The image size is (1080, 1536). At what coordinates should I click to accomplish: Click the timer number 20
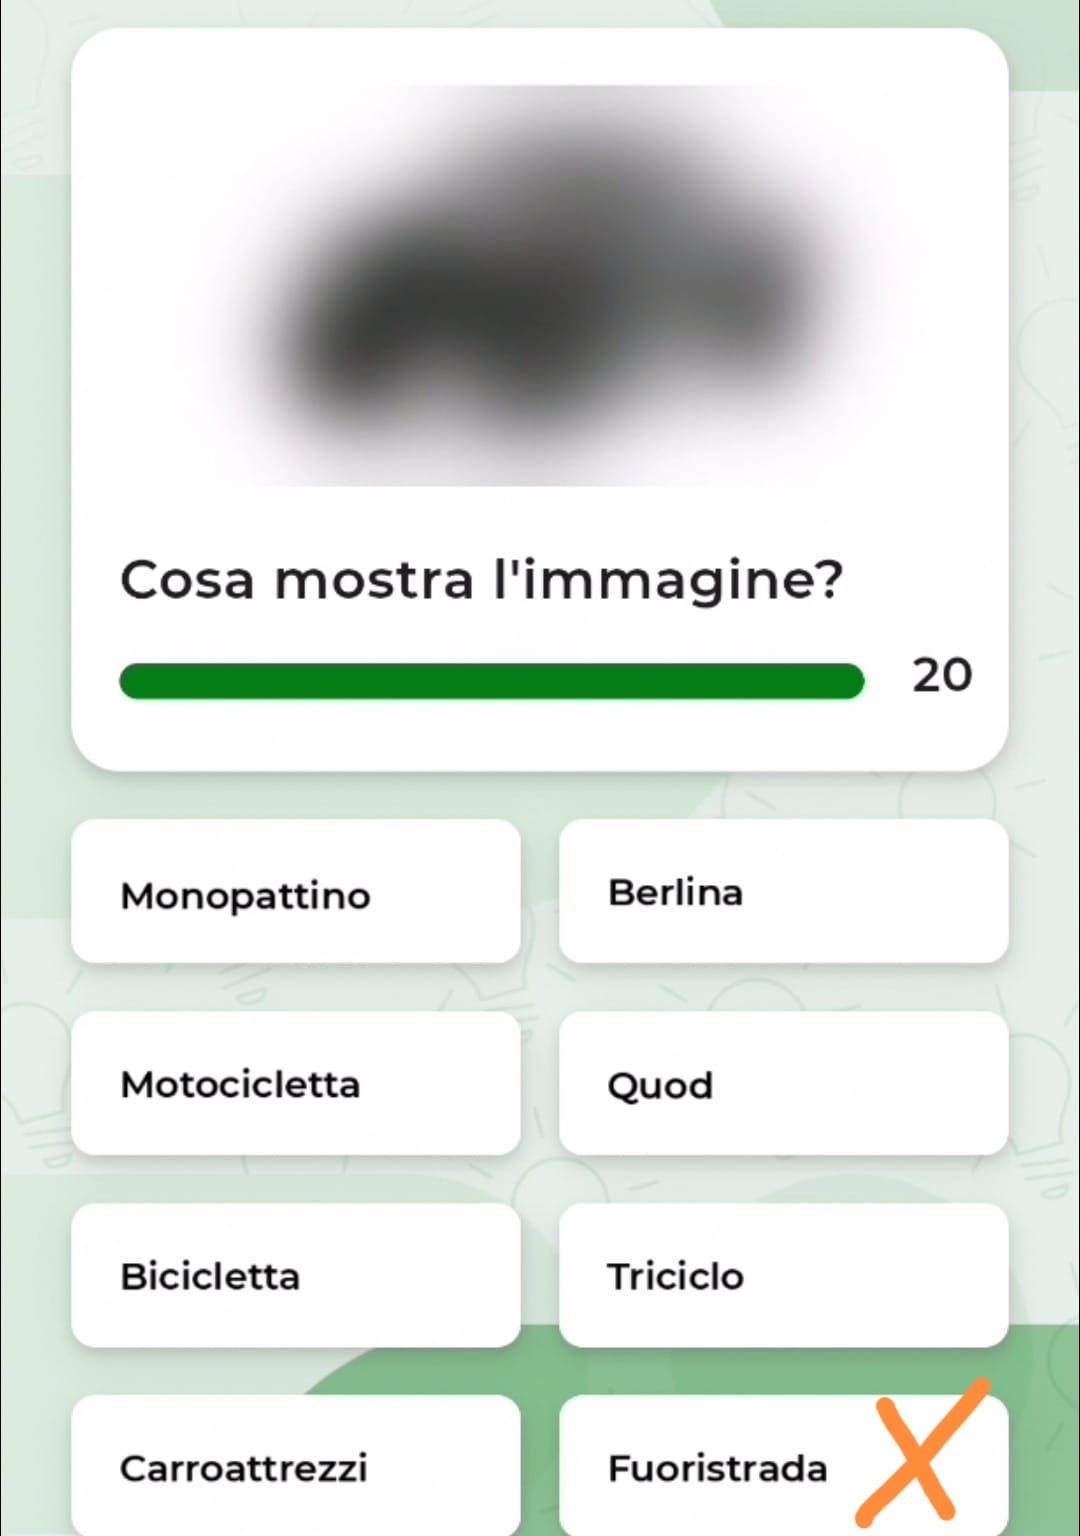942,676
